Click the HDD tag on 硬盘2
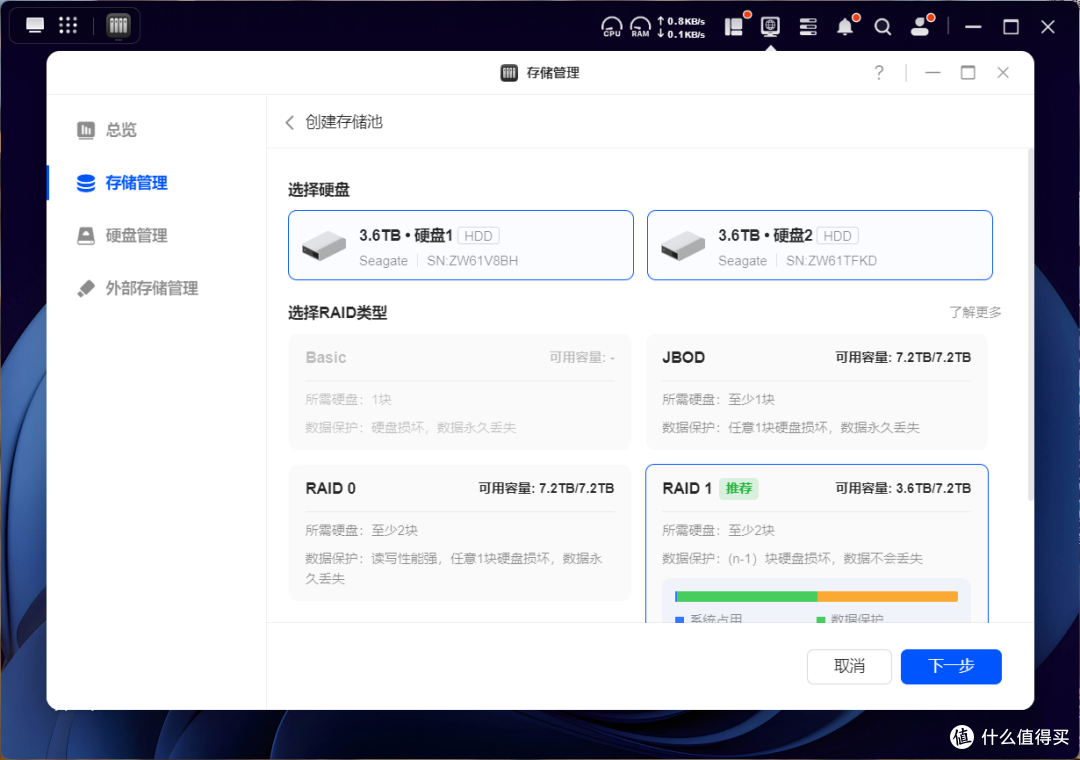This screenshot has width=1080, height=760. [x=837, y=236]
